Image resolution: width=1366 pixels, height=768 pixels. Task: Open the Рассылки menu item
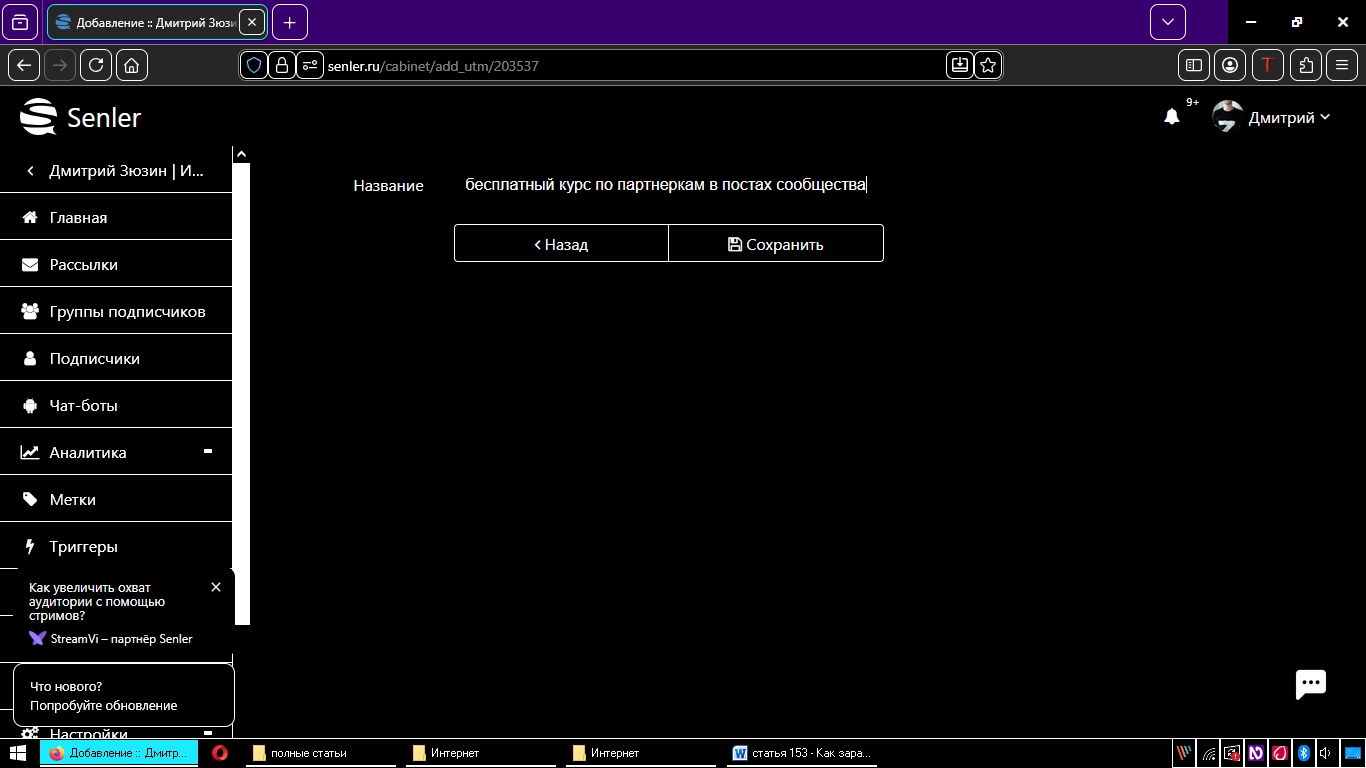coord(84,265)
